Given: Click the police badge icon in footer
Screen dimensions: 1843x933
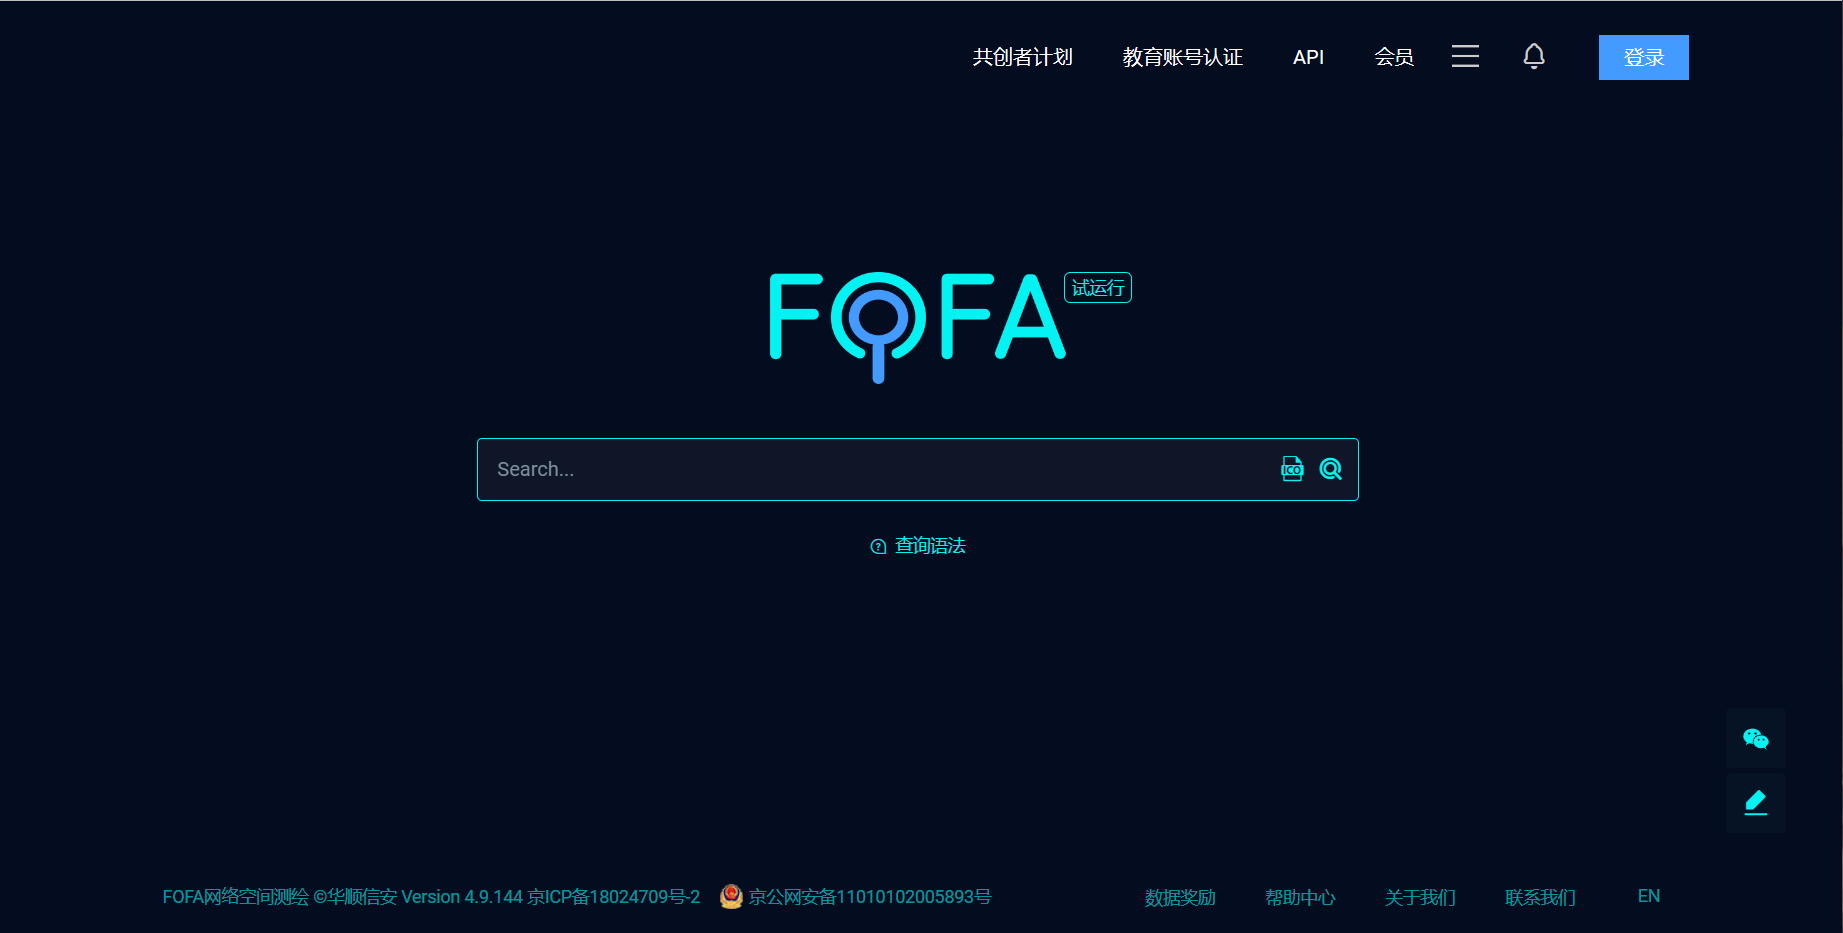Looking at the screenshot, I should [x=732, y=897].
